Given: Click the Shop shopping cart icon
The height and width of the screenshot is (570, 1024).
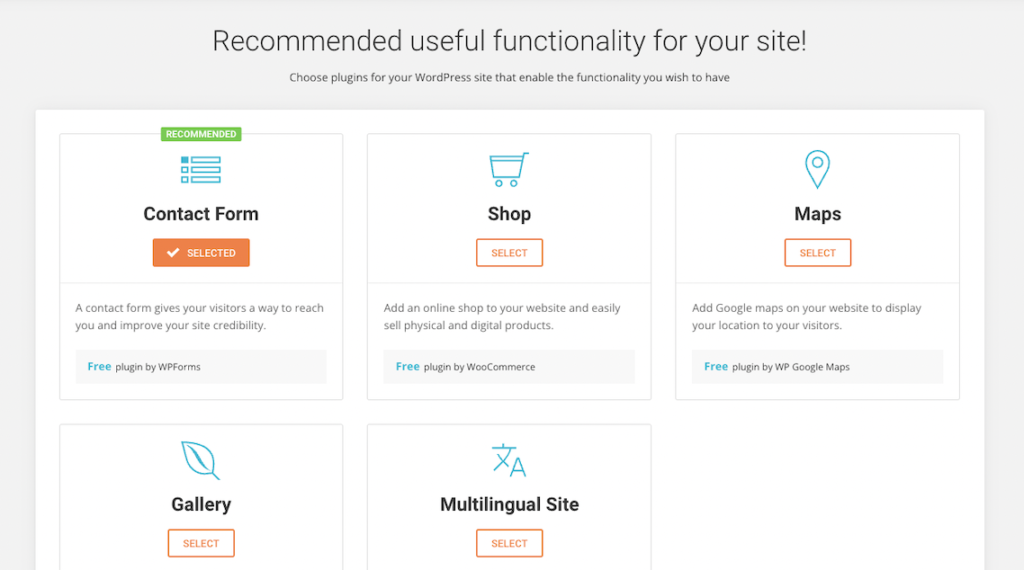Looking at the screenshot, I should click(509, 170).
